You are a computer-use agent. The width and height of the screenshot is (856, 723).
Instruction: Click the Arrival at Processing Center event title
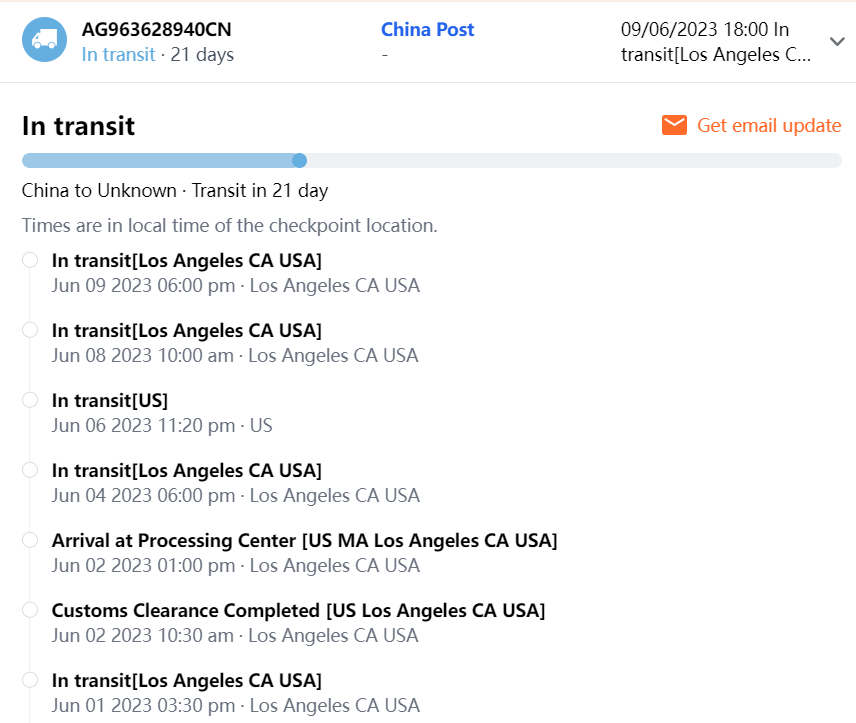pyautogui.click(x=304, y=540)
